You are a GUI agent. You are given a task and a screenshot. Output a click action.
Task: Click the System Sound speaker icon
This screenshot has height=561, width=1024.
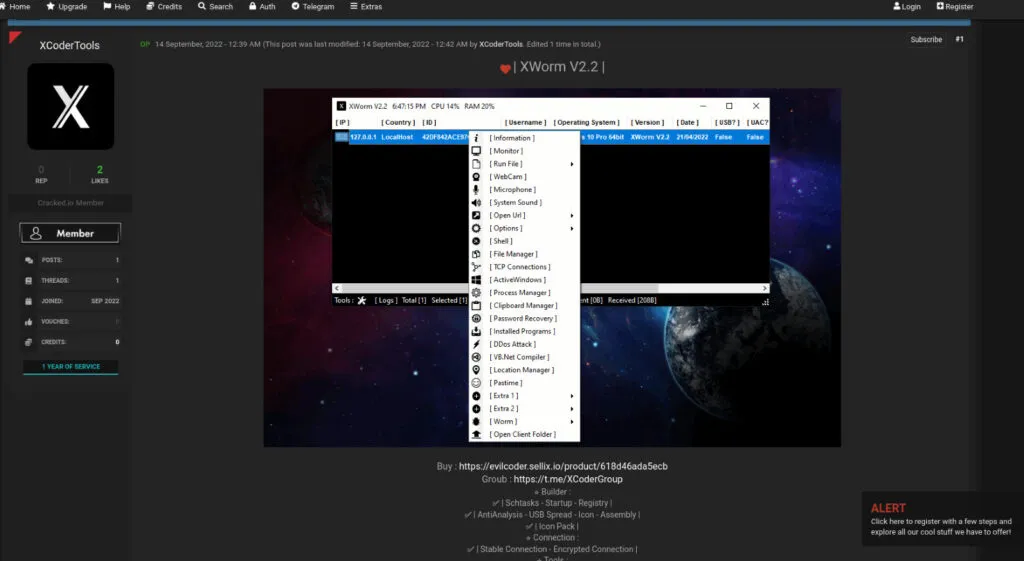(x=476, y=202)
